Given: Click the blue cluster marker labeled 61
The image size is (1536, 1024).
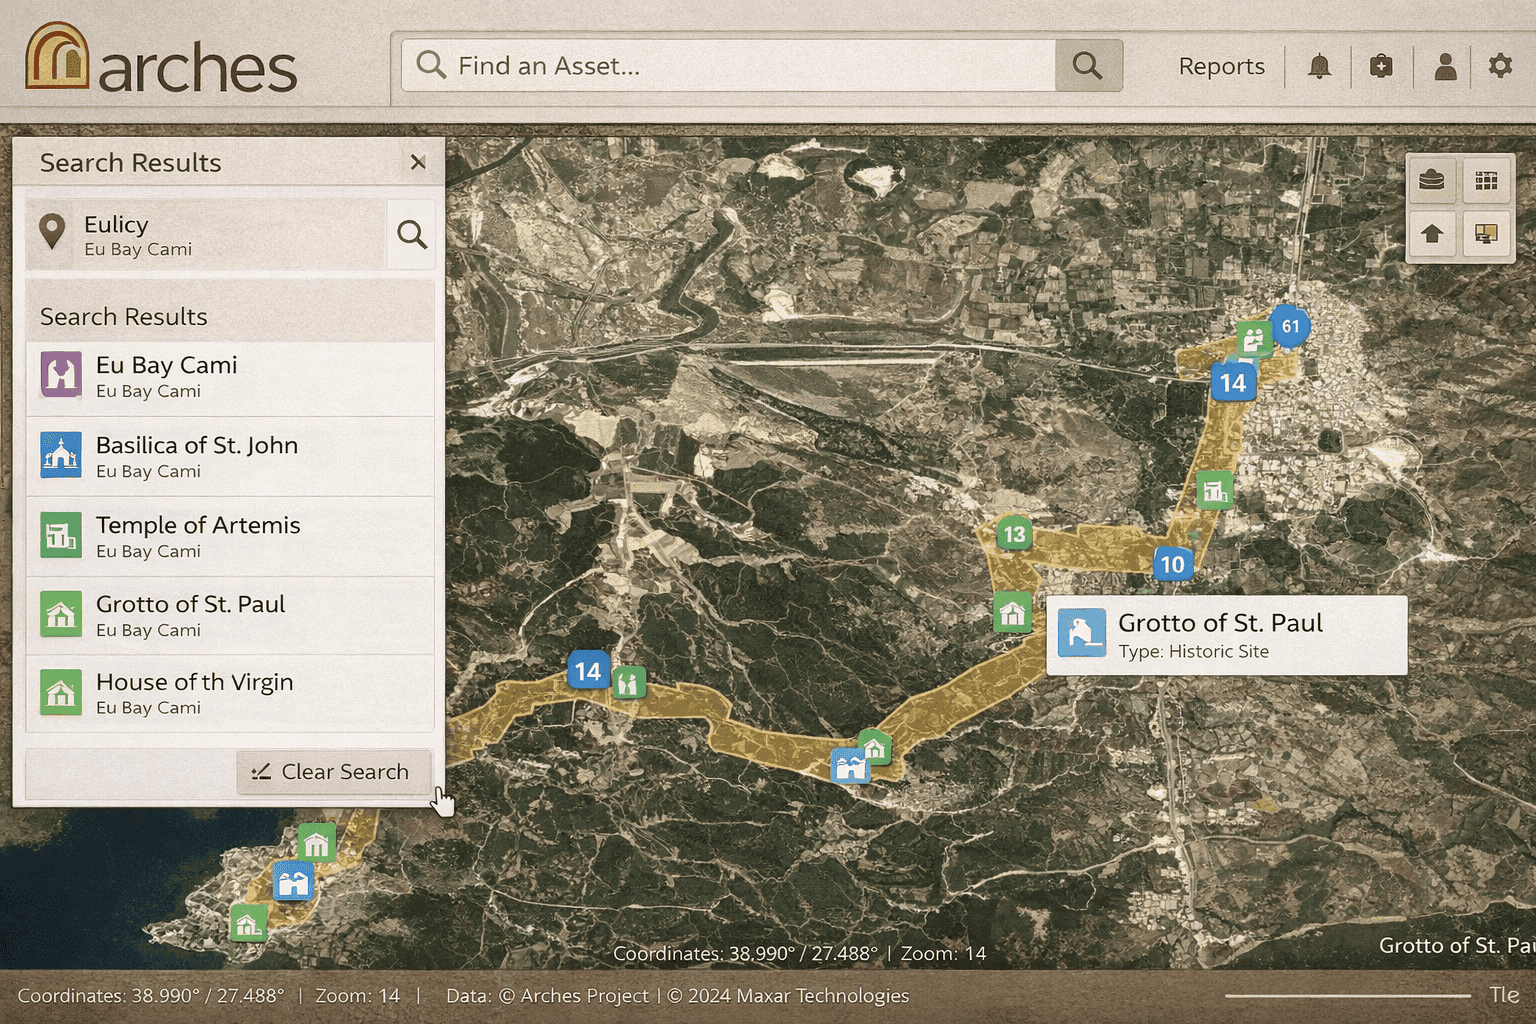Looking at the screenshot, I should [1290, 326].
